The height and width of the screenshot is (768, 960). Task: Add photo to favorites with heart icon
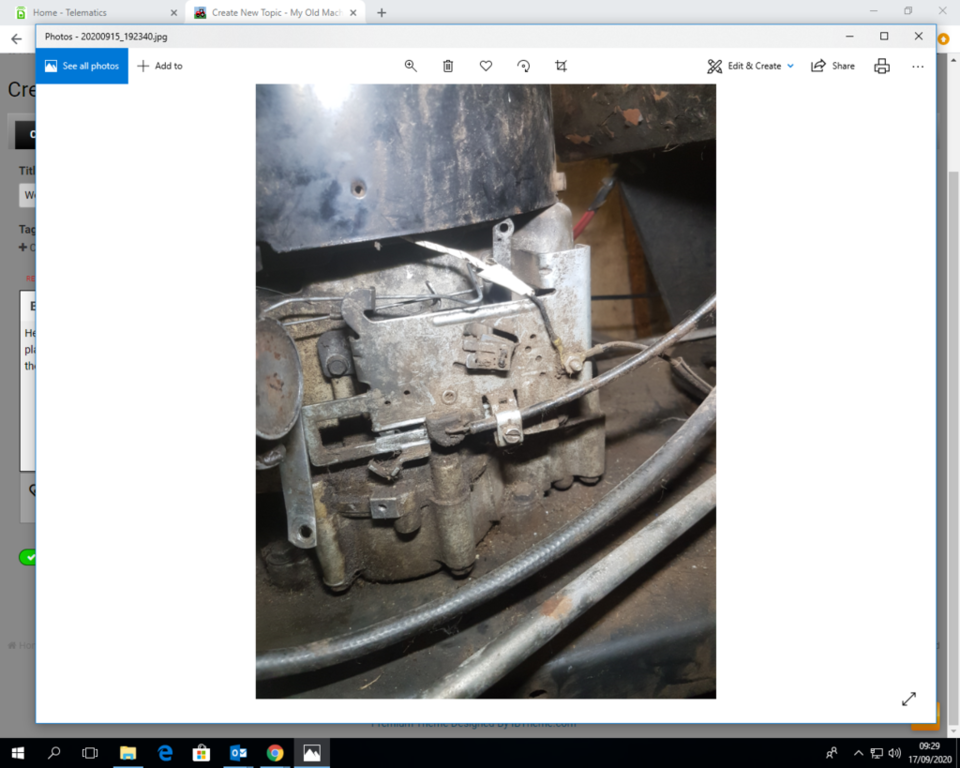pyautogui.click(x=486, y=66)
